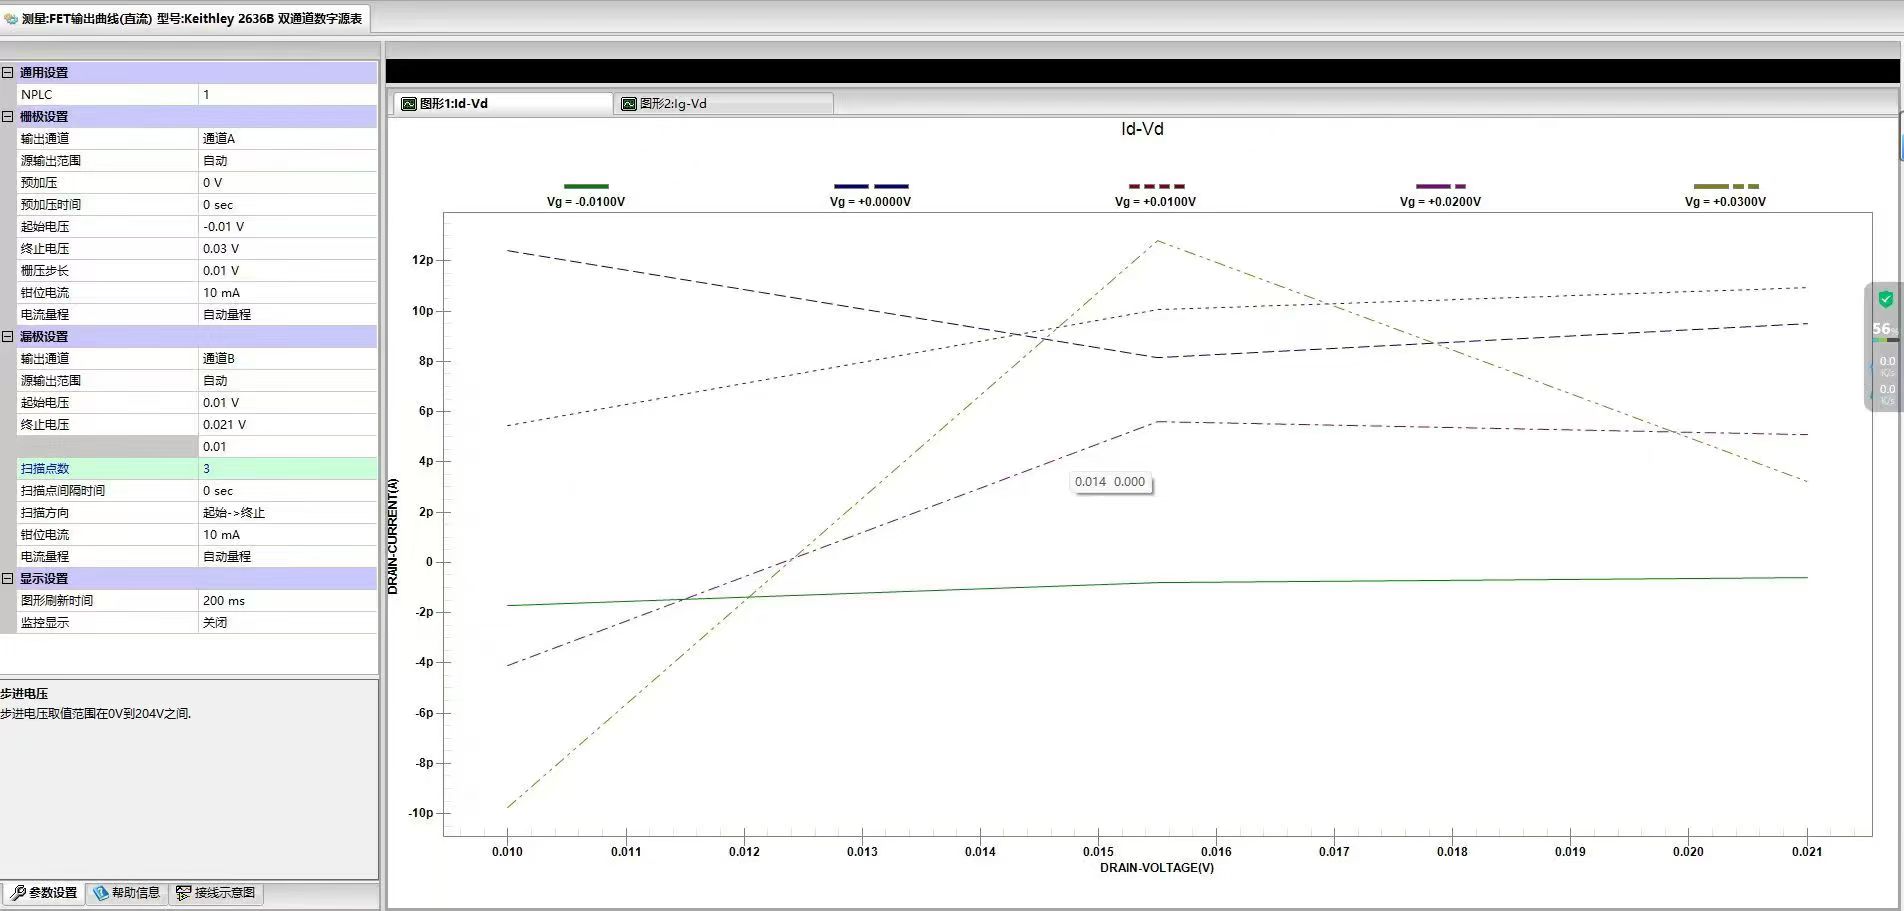The width and height of the screenshot is (1904, 911).
Task: Click the help book icon for 帮助信息
Action: 100,893
